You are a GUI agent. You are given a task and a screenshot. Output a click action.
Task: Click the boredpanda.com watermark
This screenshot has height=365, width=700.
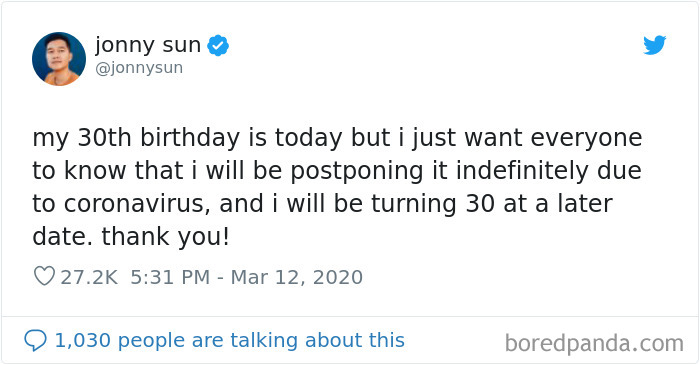(594, 344)
